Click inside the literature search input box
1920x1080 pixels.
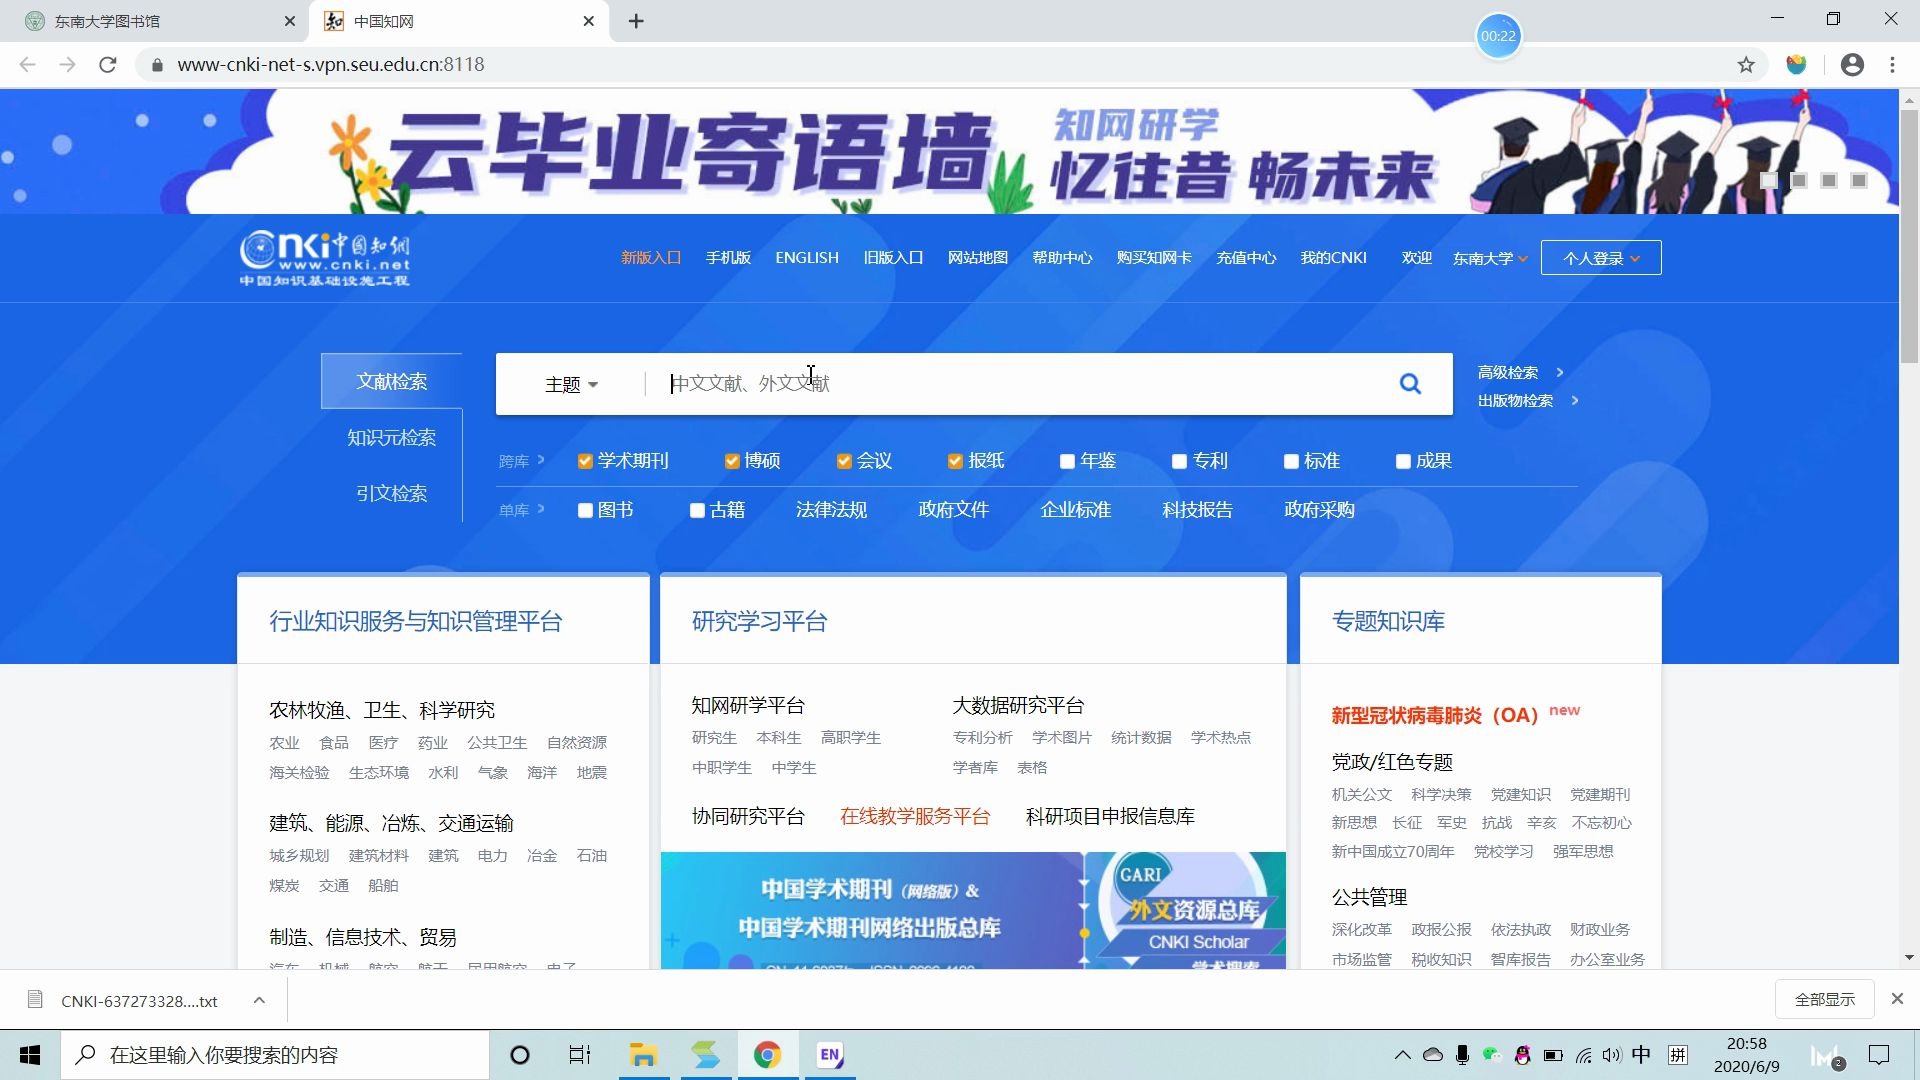[1000, 384]
